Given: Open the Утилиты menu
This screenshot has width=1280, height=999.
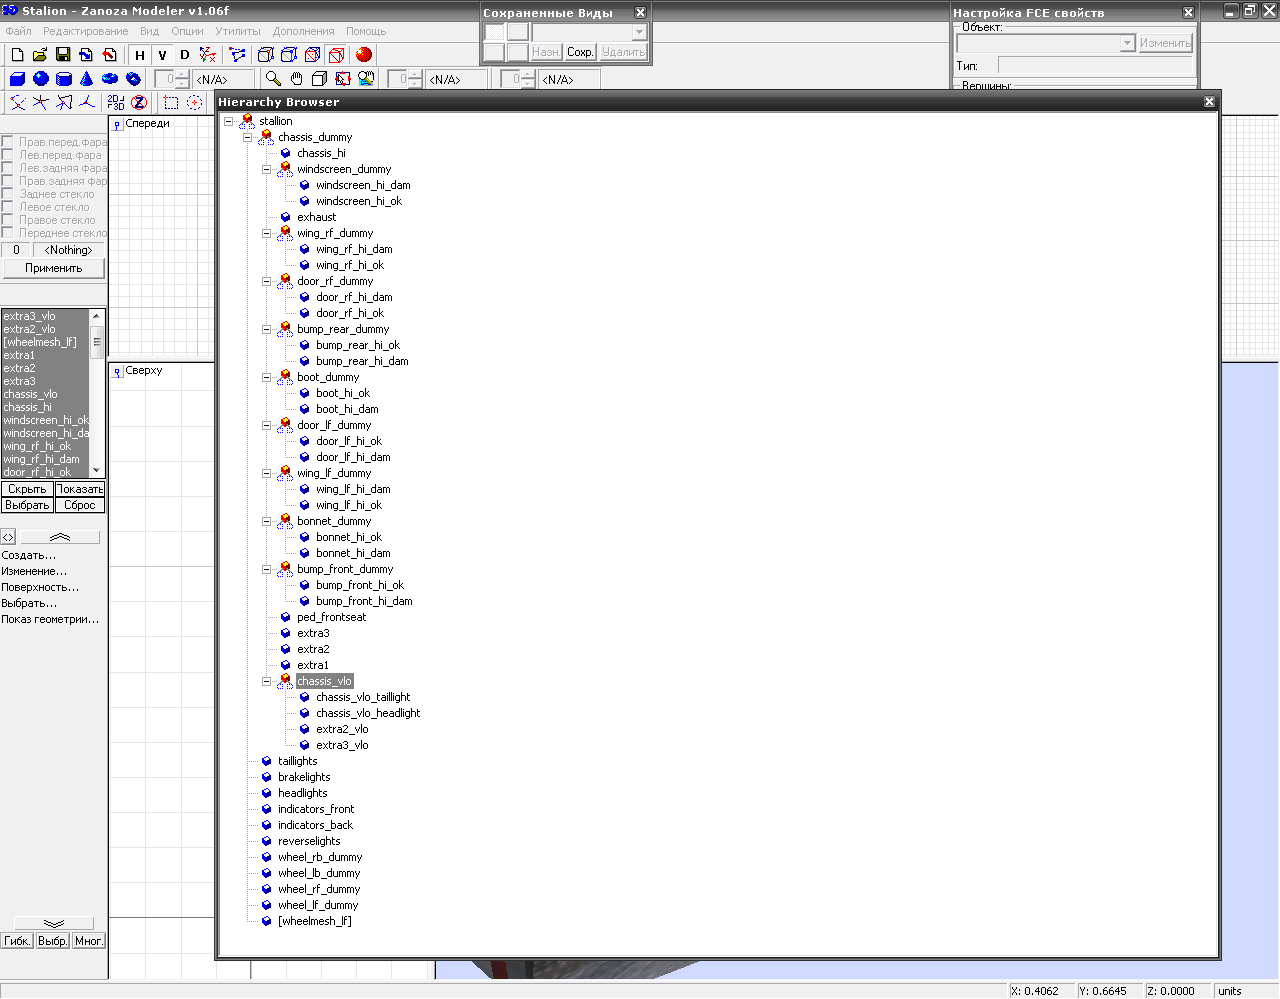Looking at the screenshot, I should point(237,31).
